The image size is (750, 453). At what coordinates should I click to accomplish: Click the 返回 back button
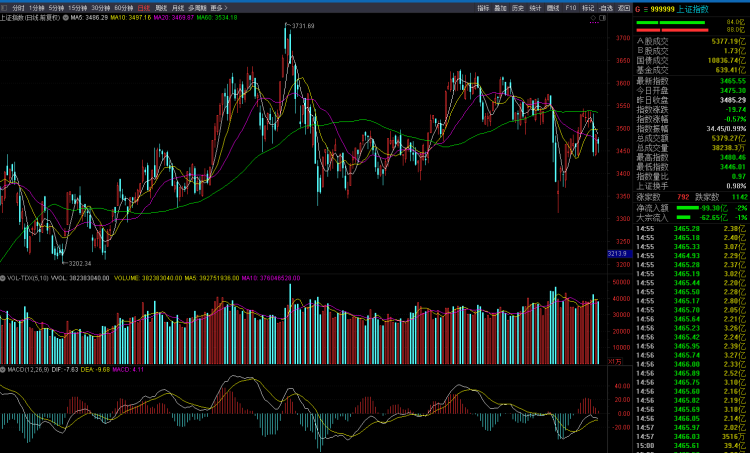tap(624, 8)
